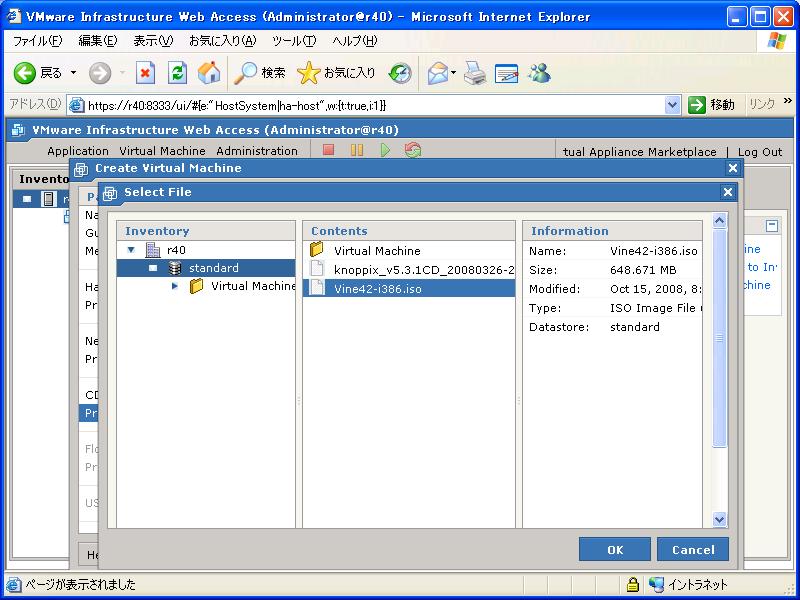This screenshot has height=600, width=800.
Task: Click the red Power Off virtual machine icon
Action: [329, 150]
